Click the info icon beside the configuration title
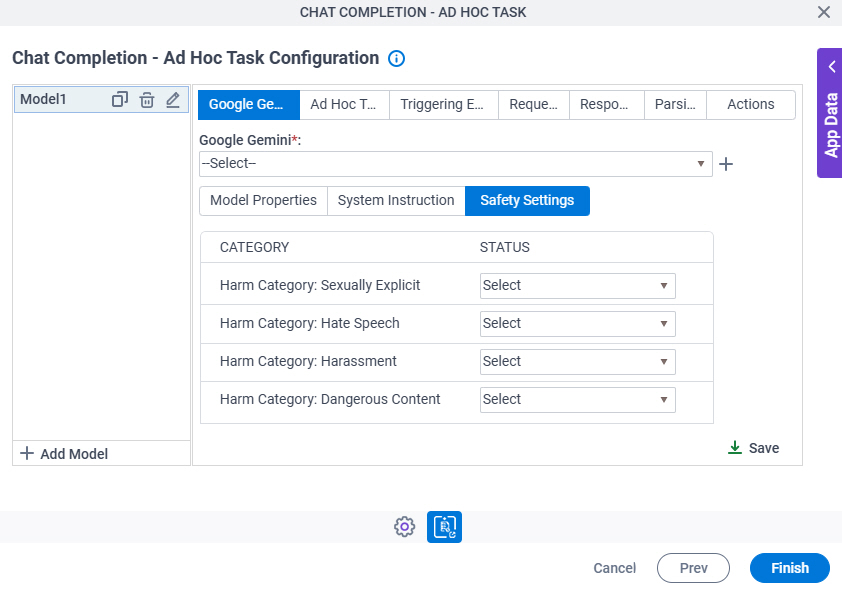The image size is (842, 591). pyautogui.click(x=396, y=59)
